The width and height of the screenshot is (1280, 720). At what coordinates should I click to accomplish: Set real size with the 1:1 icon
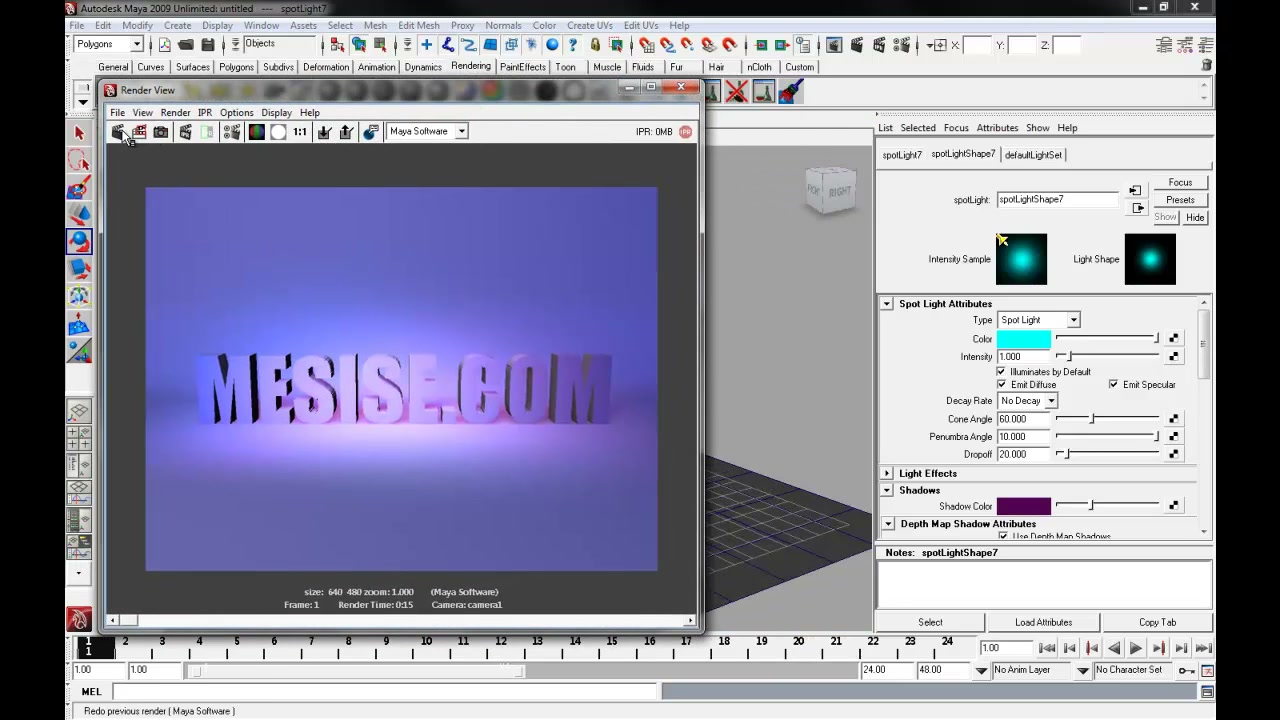[x=300, y=132]
